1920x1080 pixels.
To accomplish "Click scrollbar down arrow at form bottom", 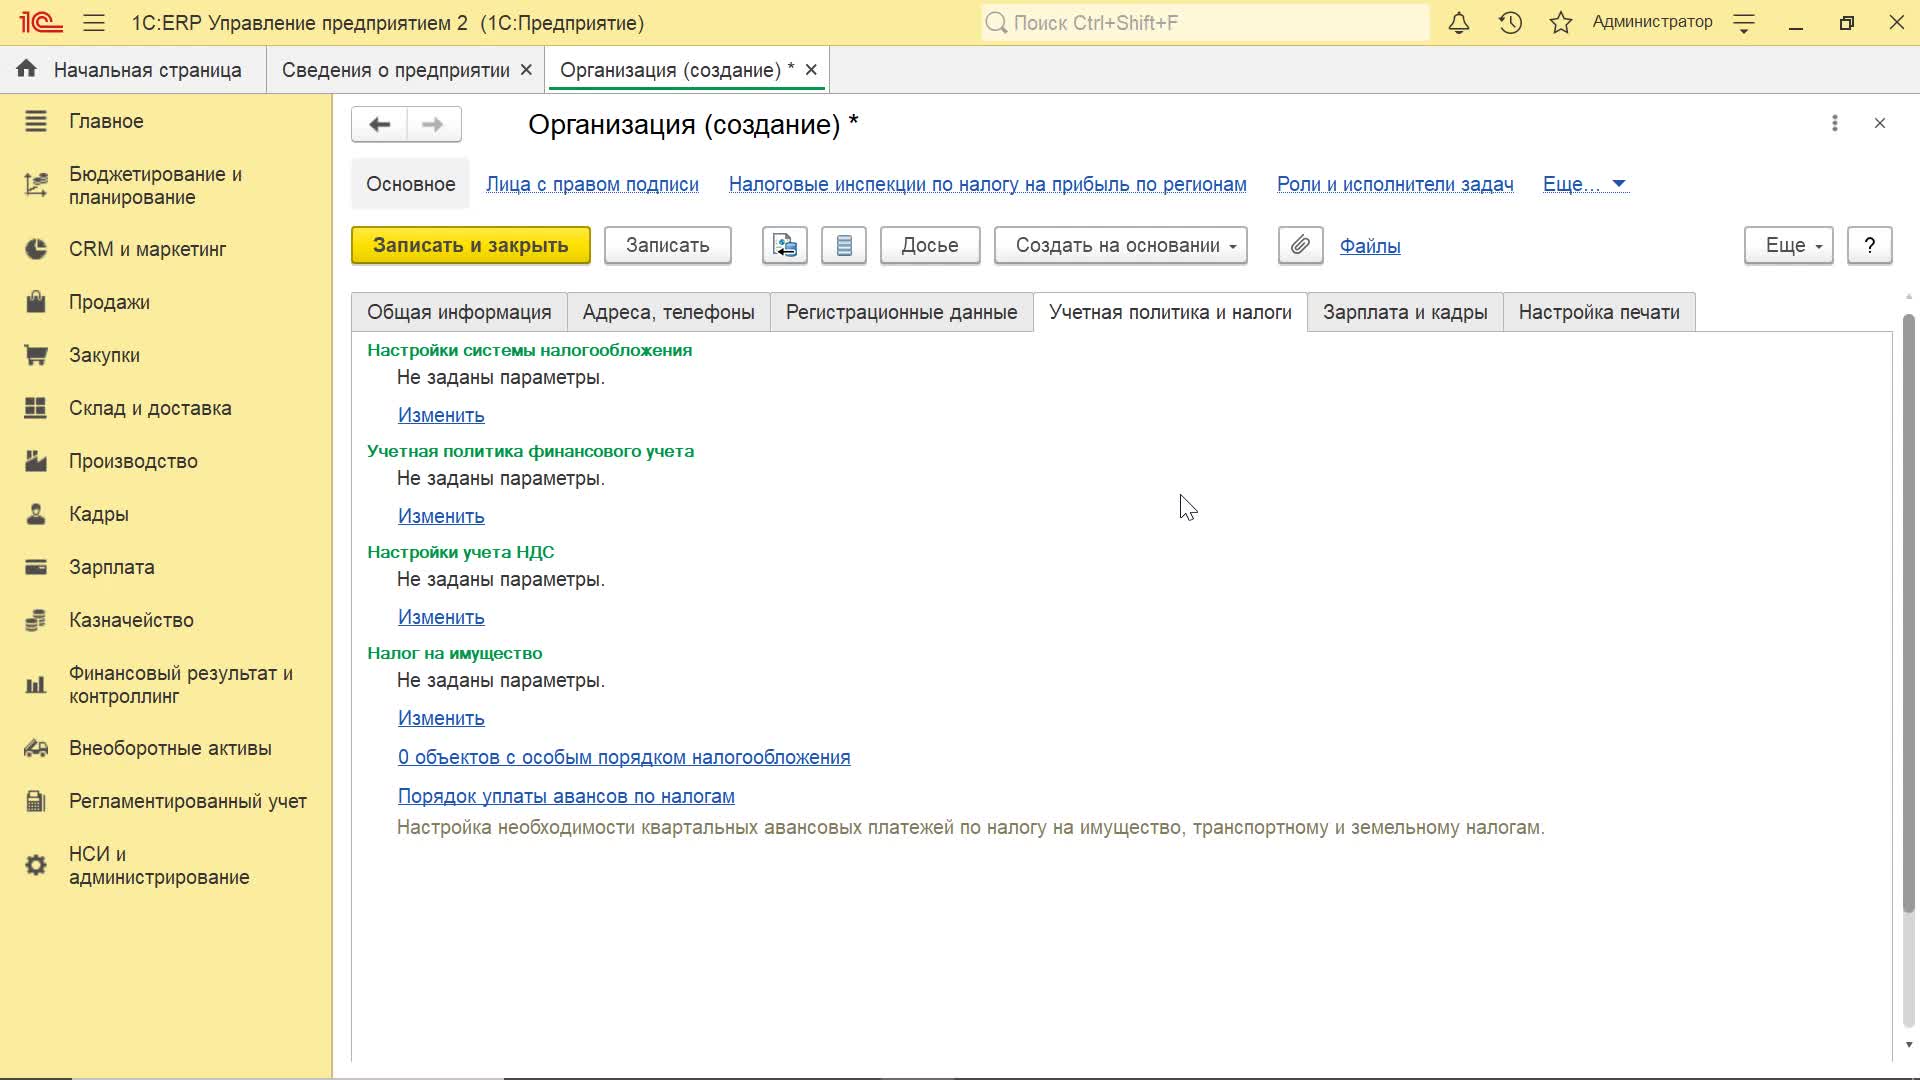I will (x=1908, y=1045).
